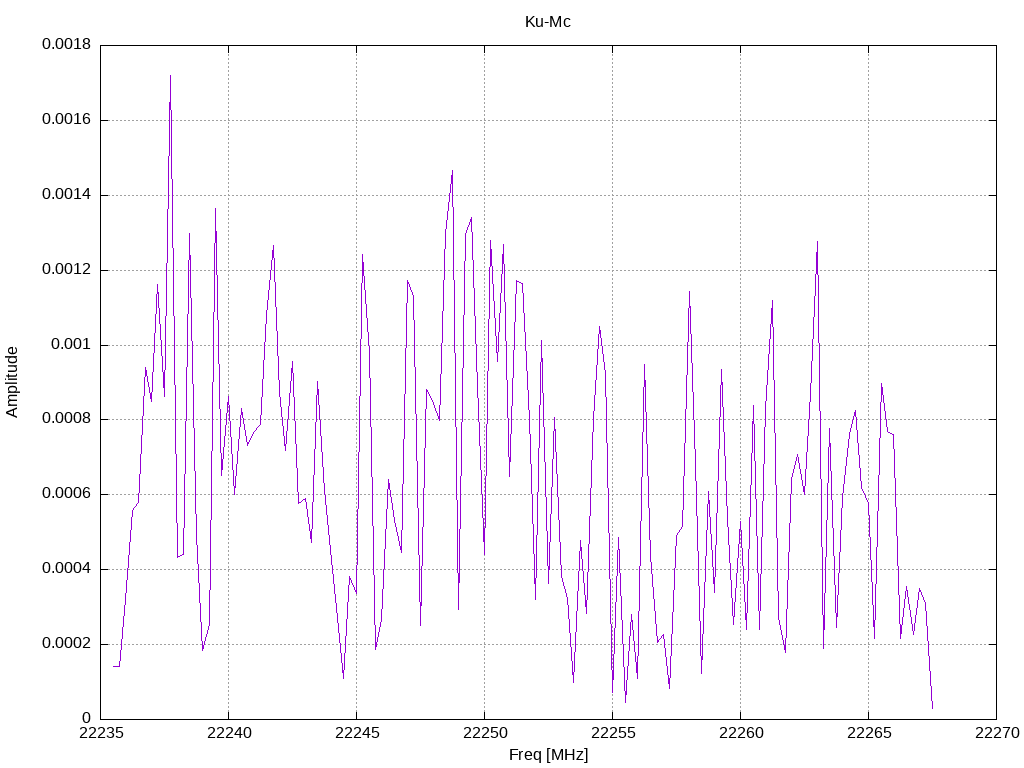Click the y-axis tick label 0
The height and width of the screenshot is (768, 1024).
coord(87,718)
